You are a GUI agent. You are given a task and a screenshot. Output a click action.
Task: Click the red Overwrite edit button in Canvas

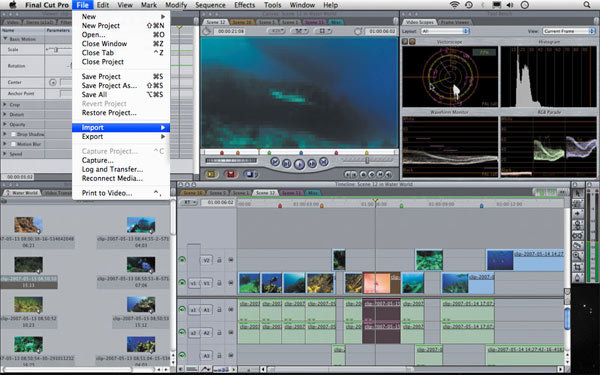231,174
